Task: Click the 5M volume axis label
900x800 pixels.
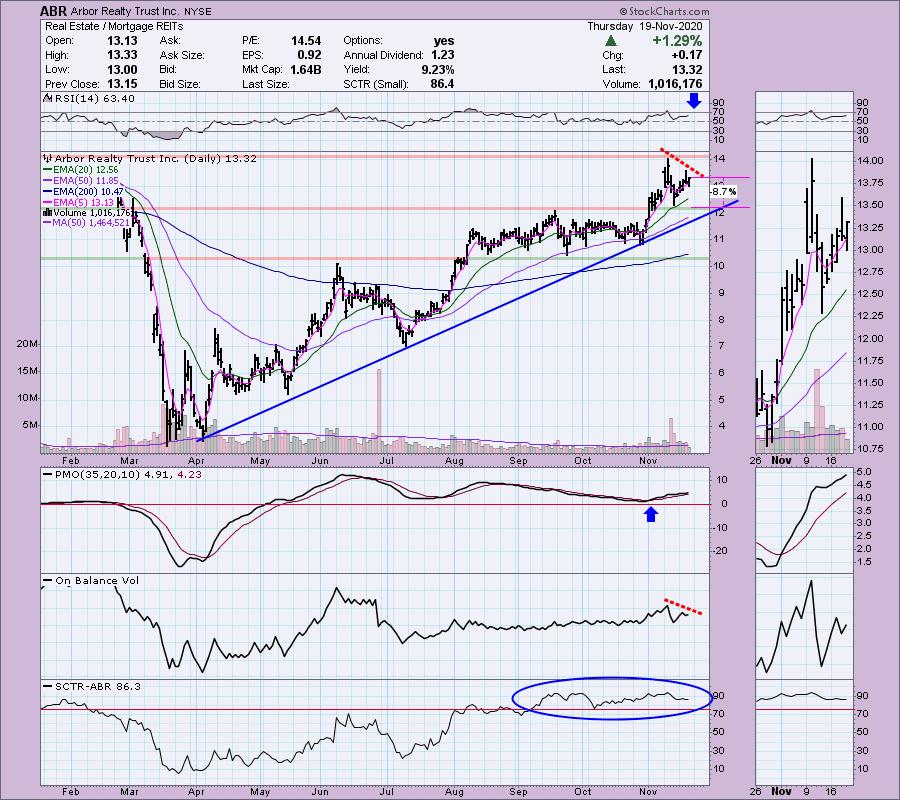Action: pyautogui.click(x=29, y=425)
